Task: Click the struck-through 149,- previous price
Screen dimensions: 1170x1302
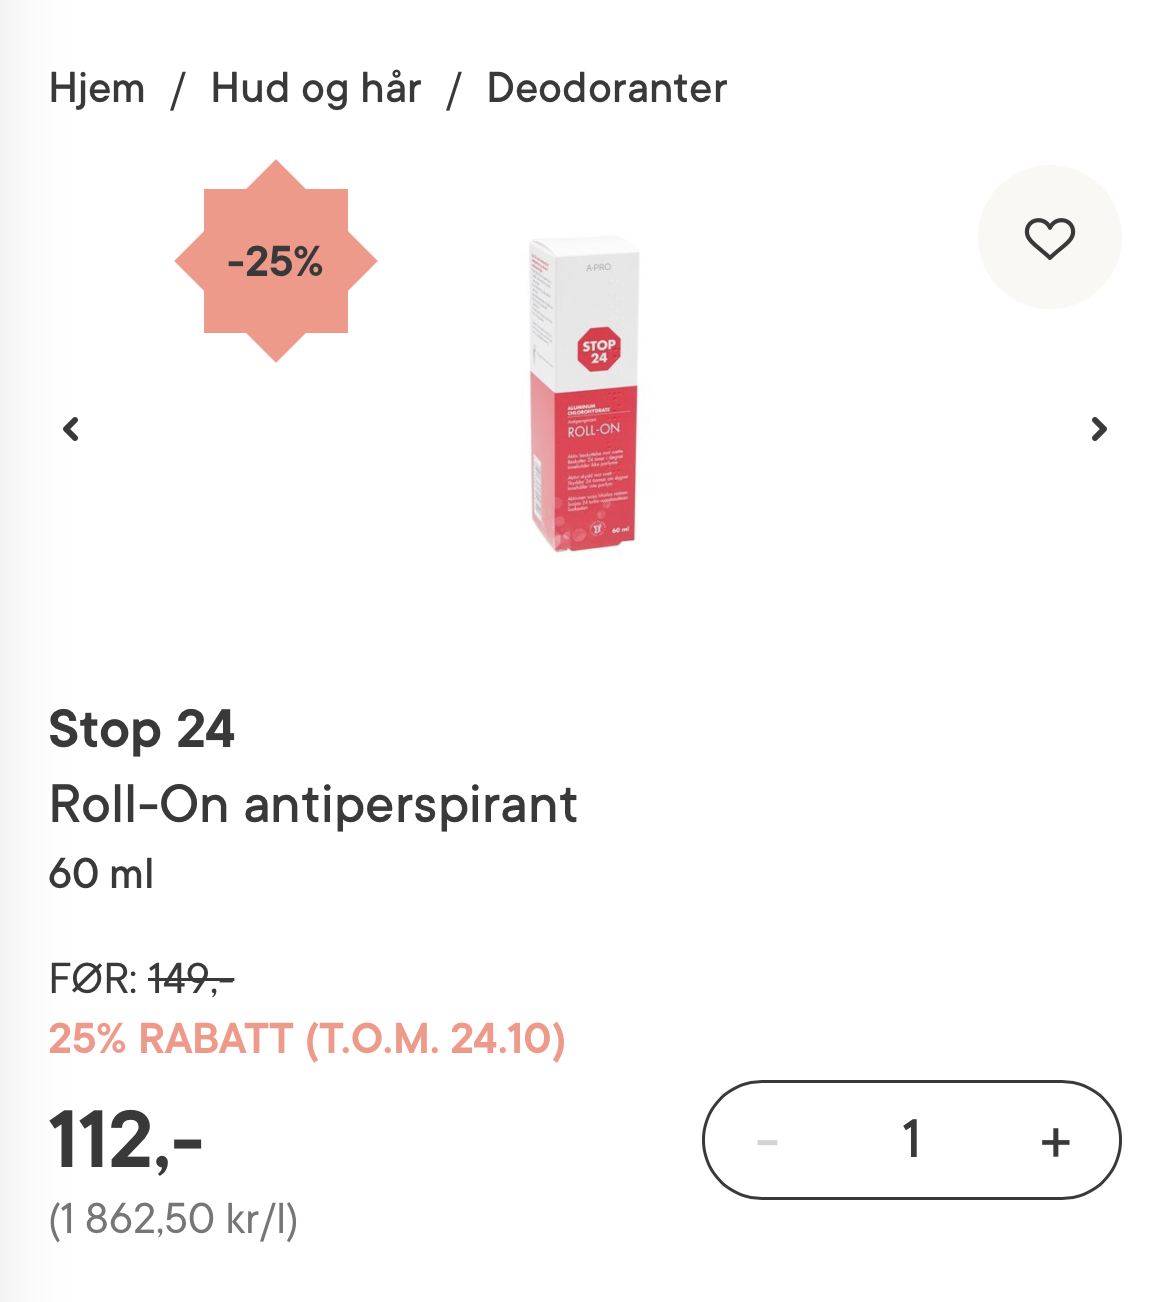Action: (191, 978)
